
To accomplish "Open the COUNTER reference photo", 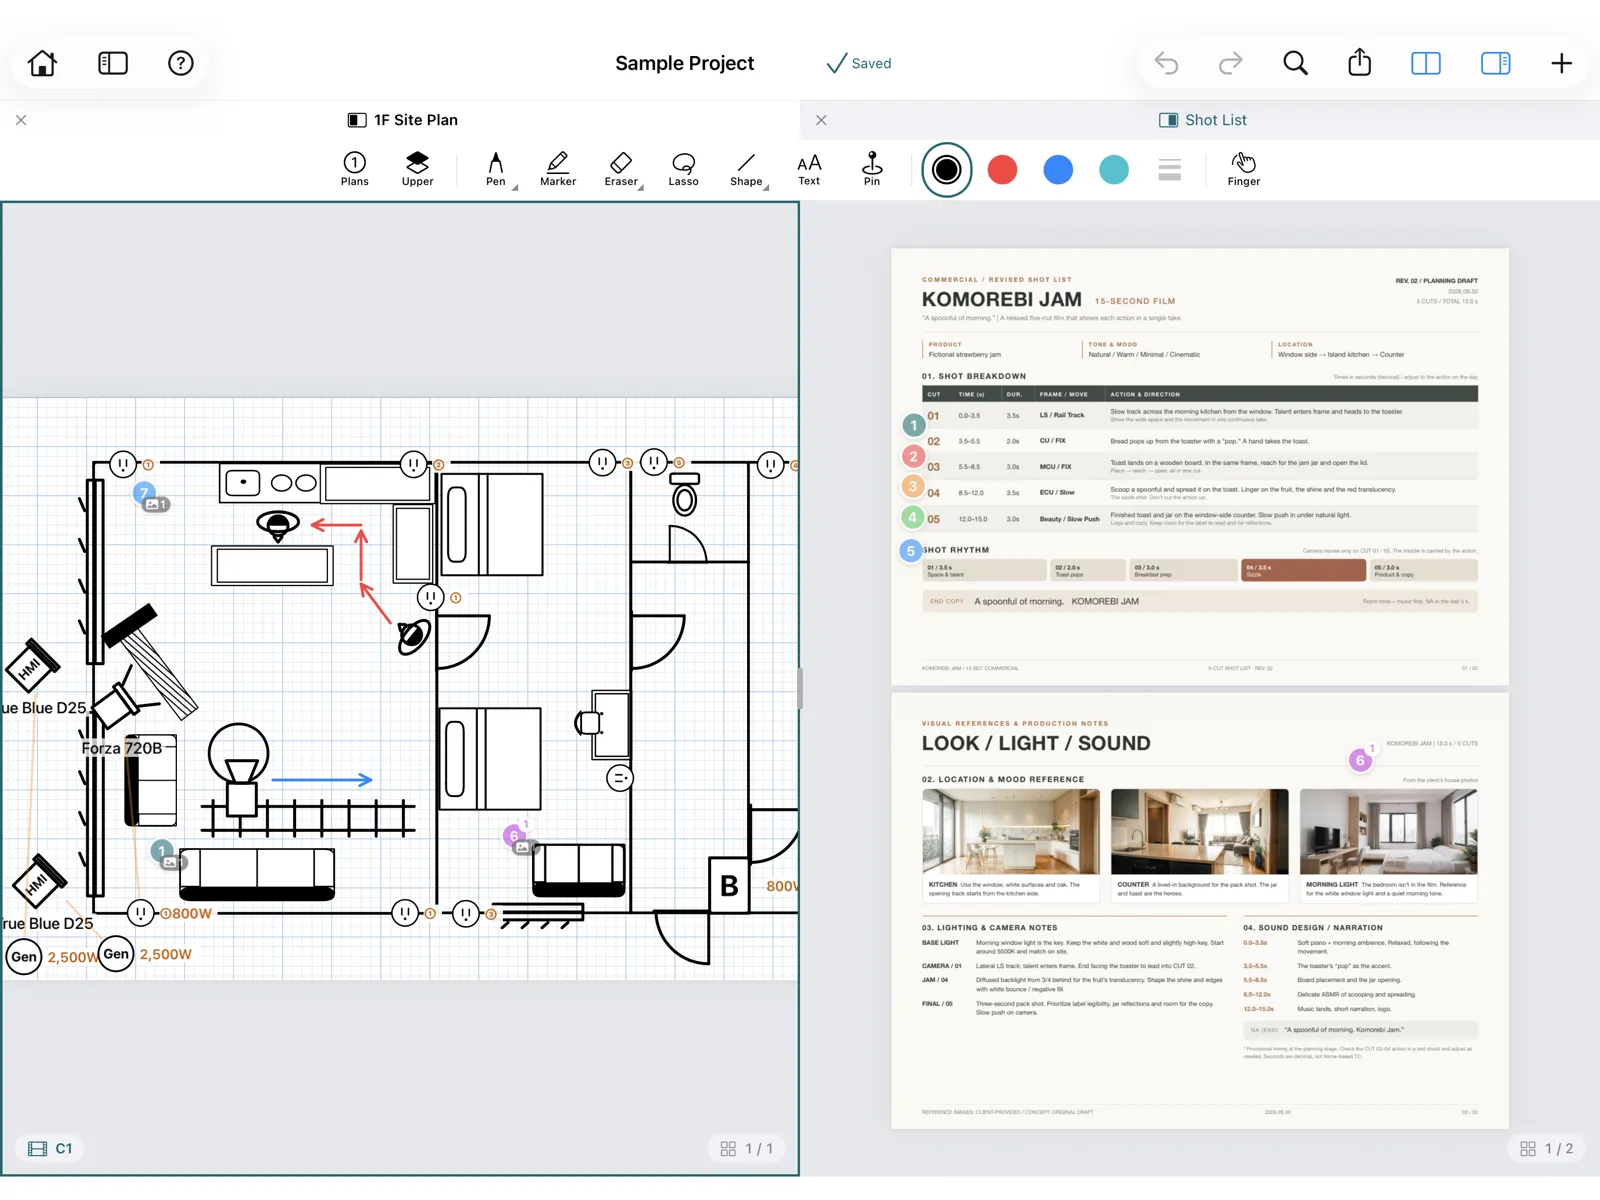I will pos(1199,831).
